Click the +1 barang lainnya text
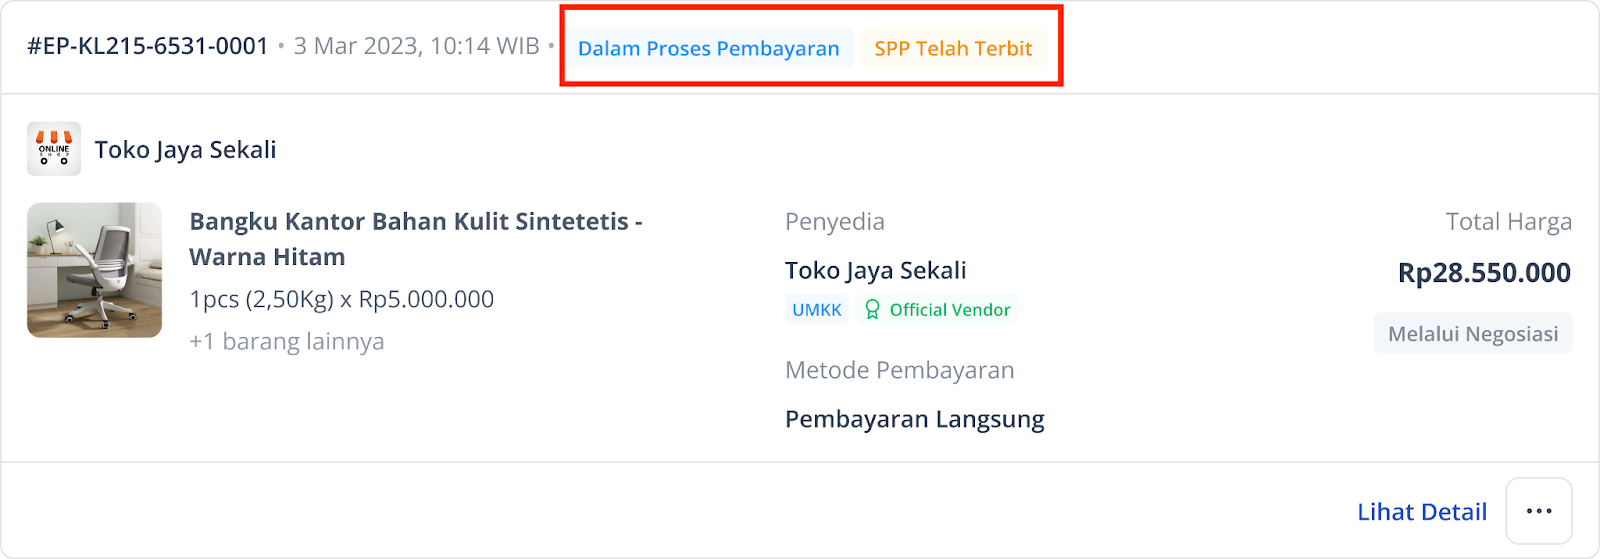Image resolution: width=1600 pixels, height=559 pixels. coord(287,342)
